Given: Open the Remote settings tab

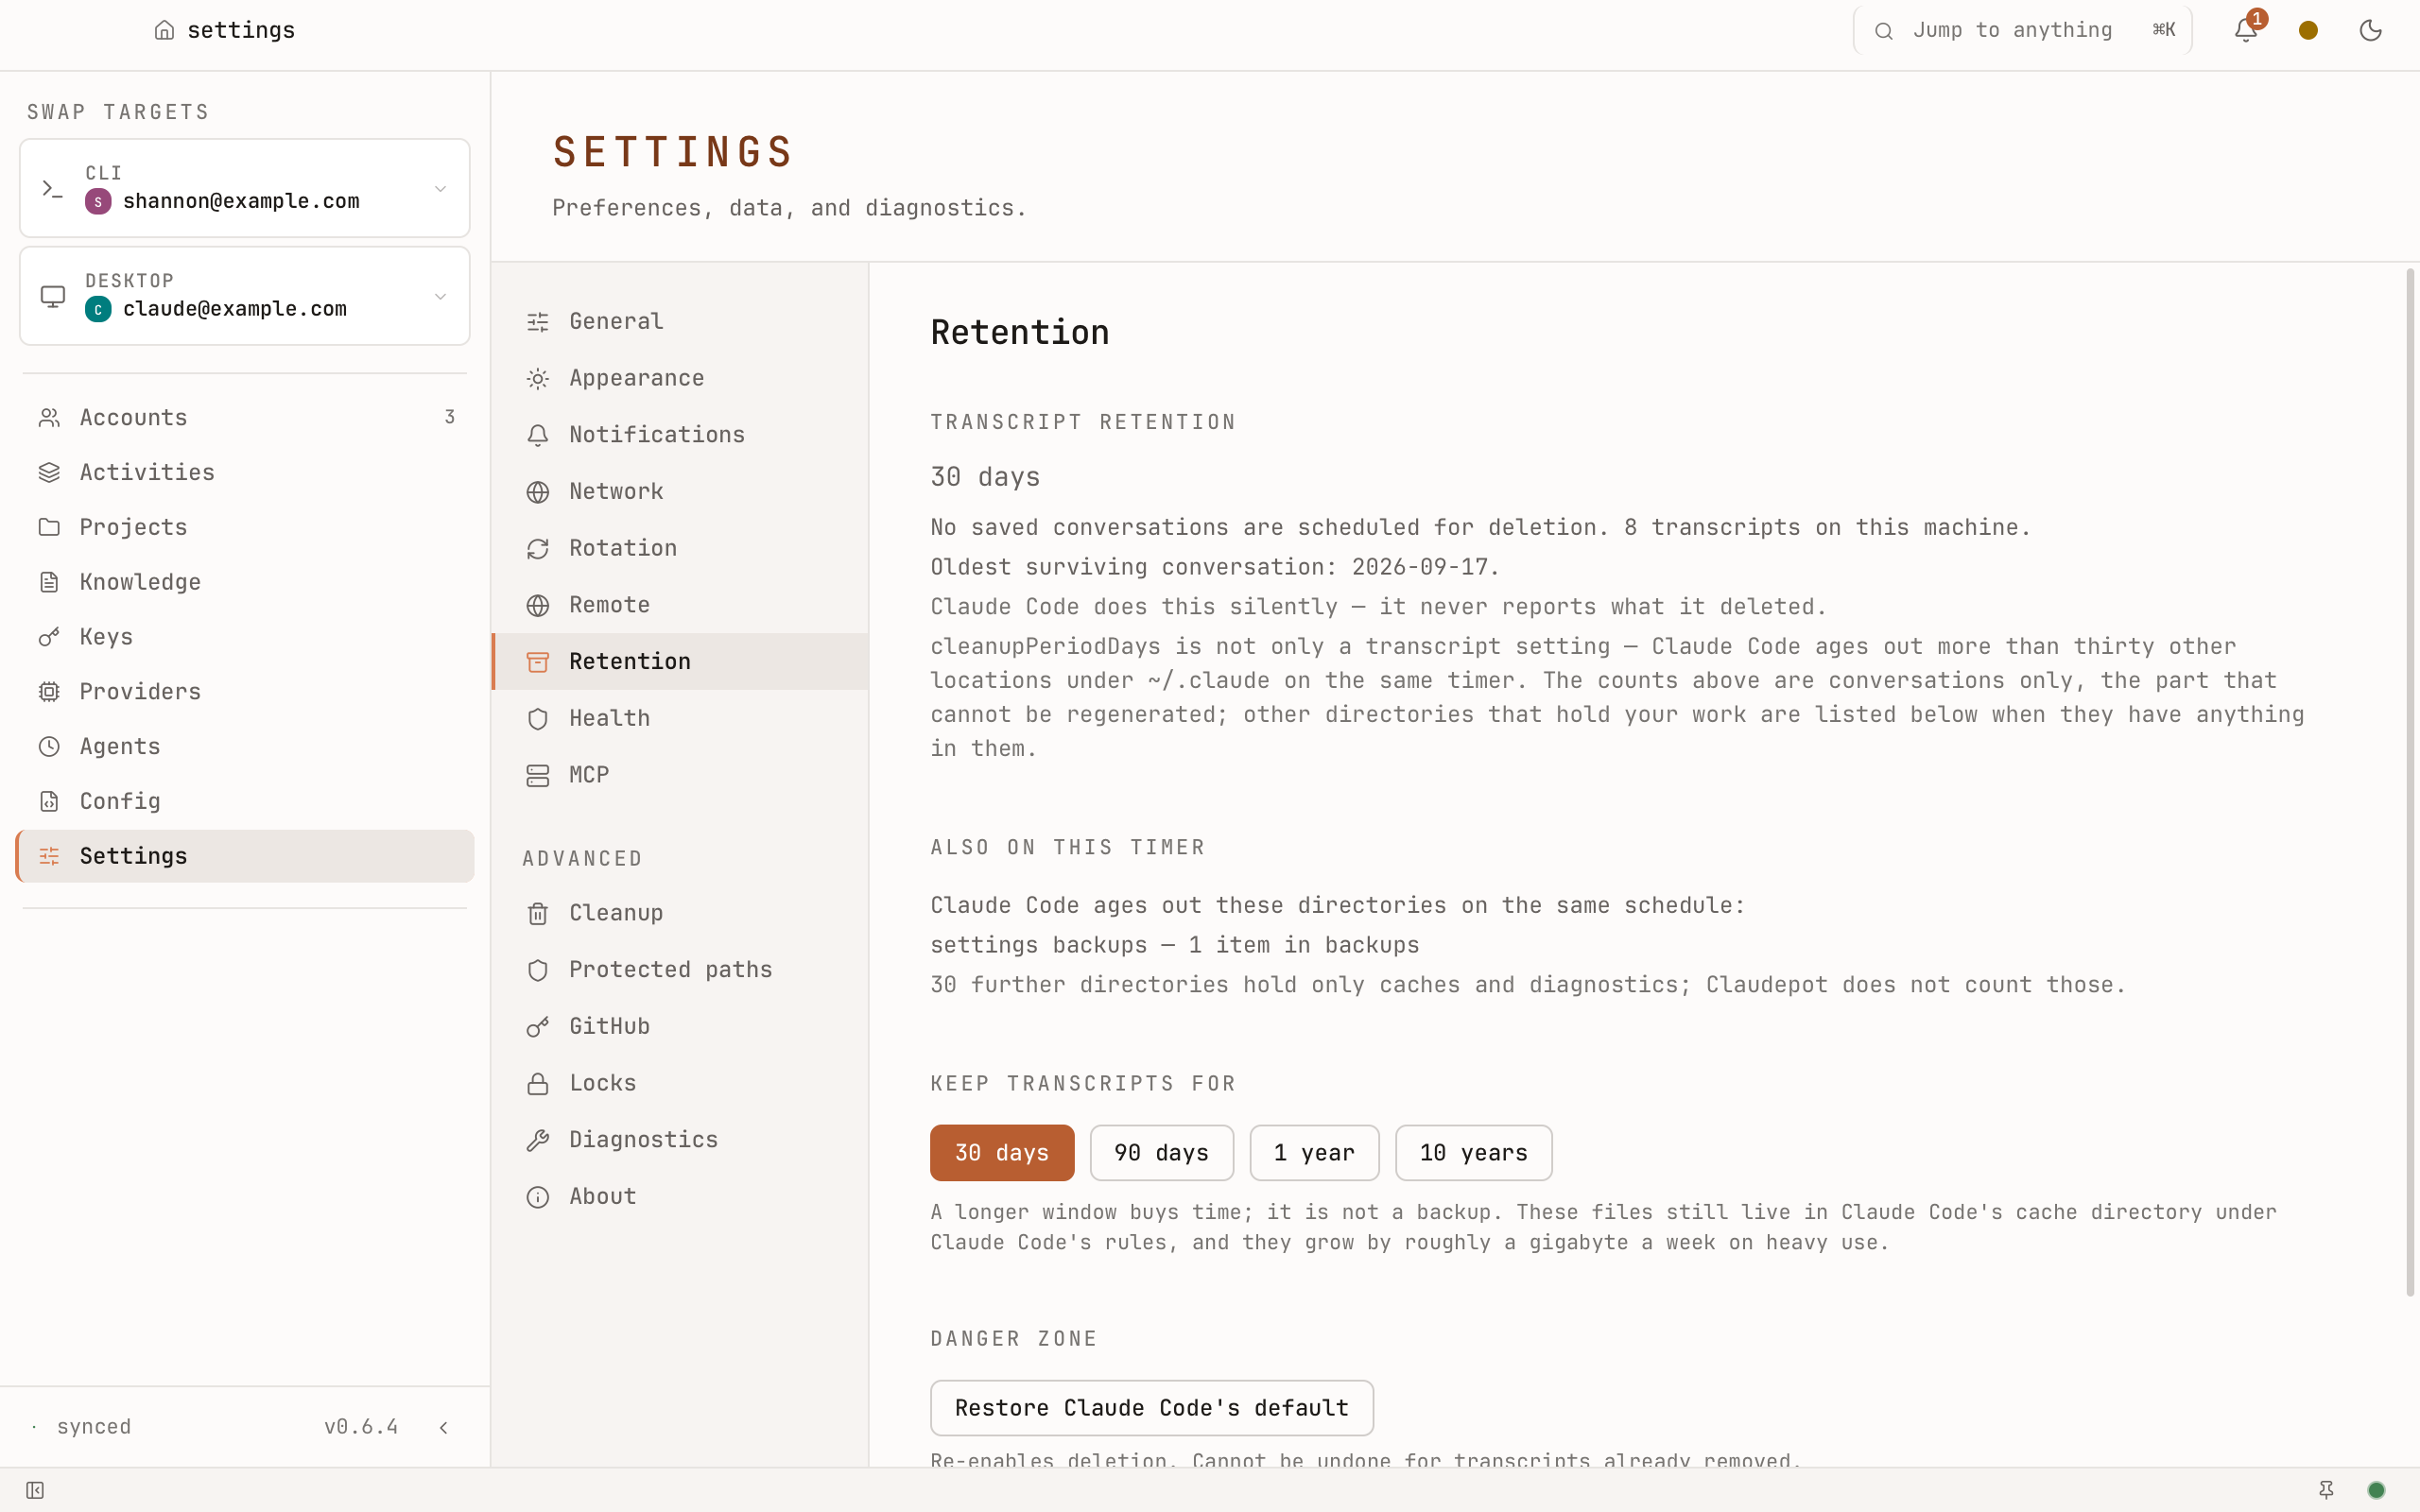Looking at the screenshot, I should pos(680,604).
